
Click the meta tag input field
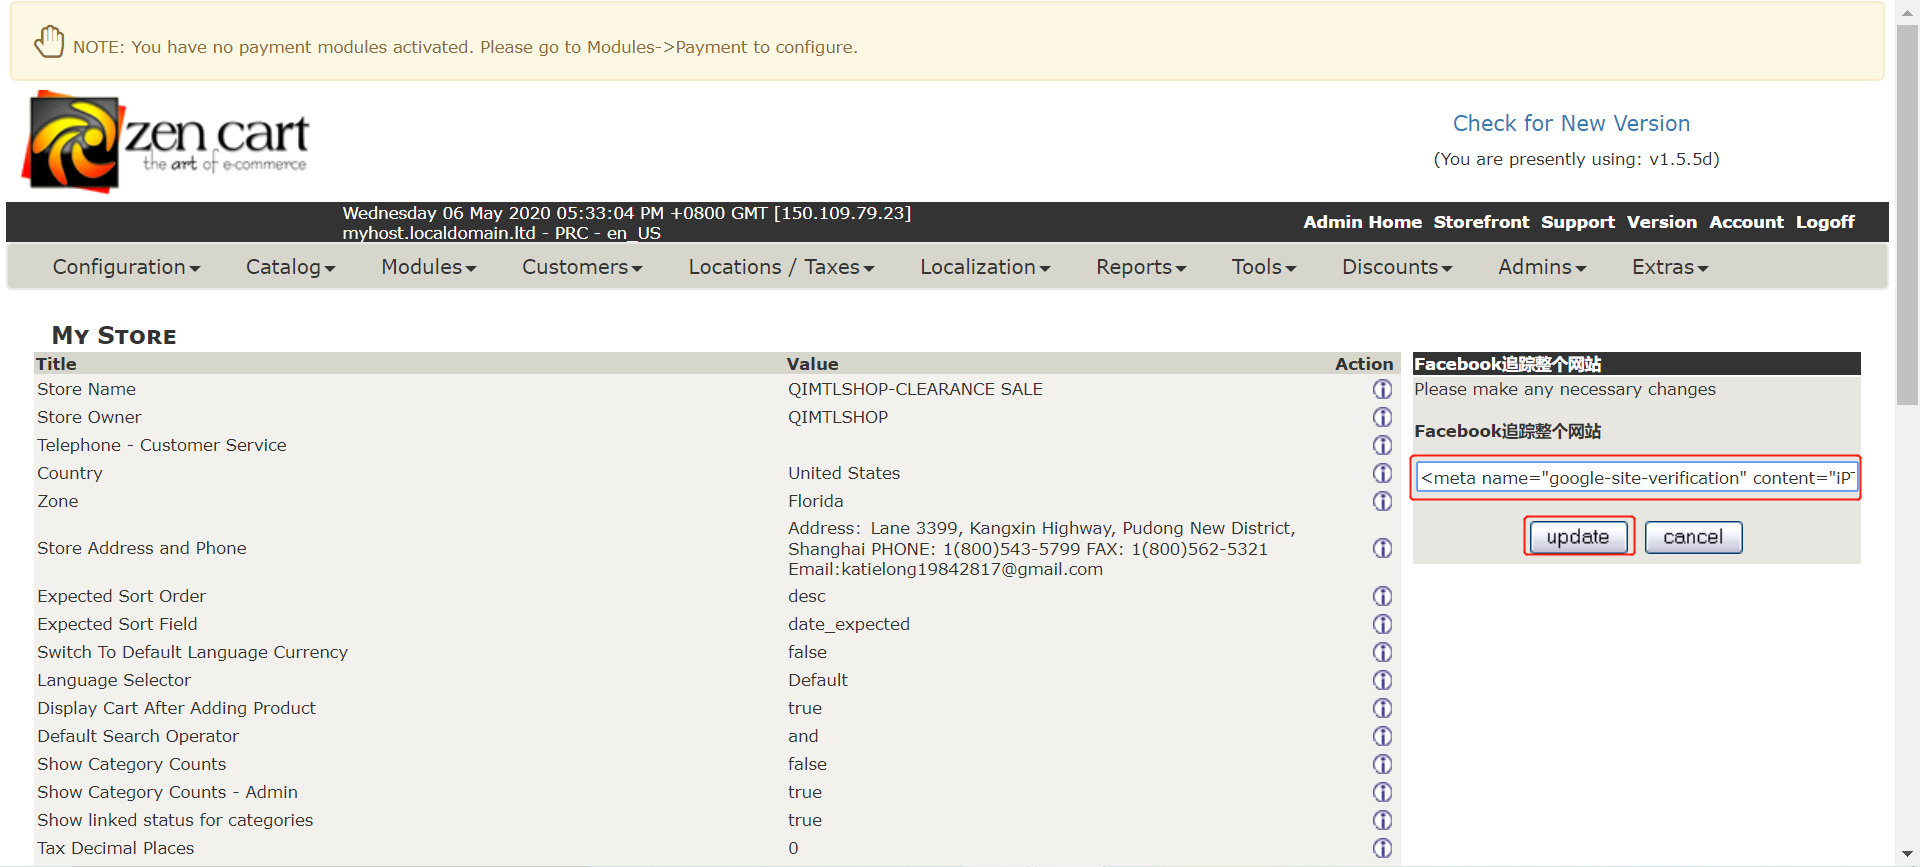[x=1636, y=478]
